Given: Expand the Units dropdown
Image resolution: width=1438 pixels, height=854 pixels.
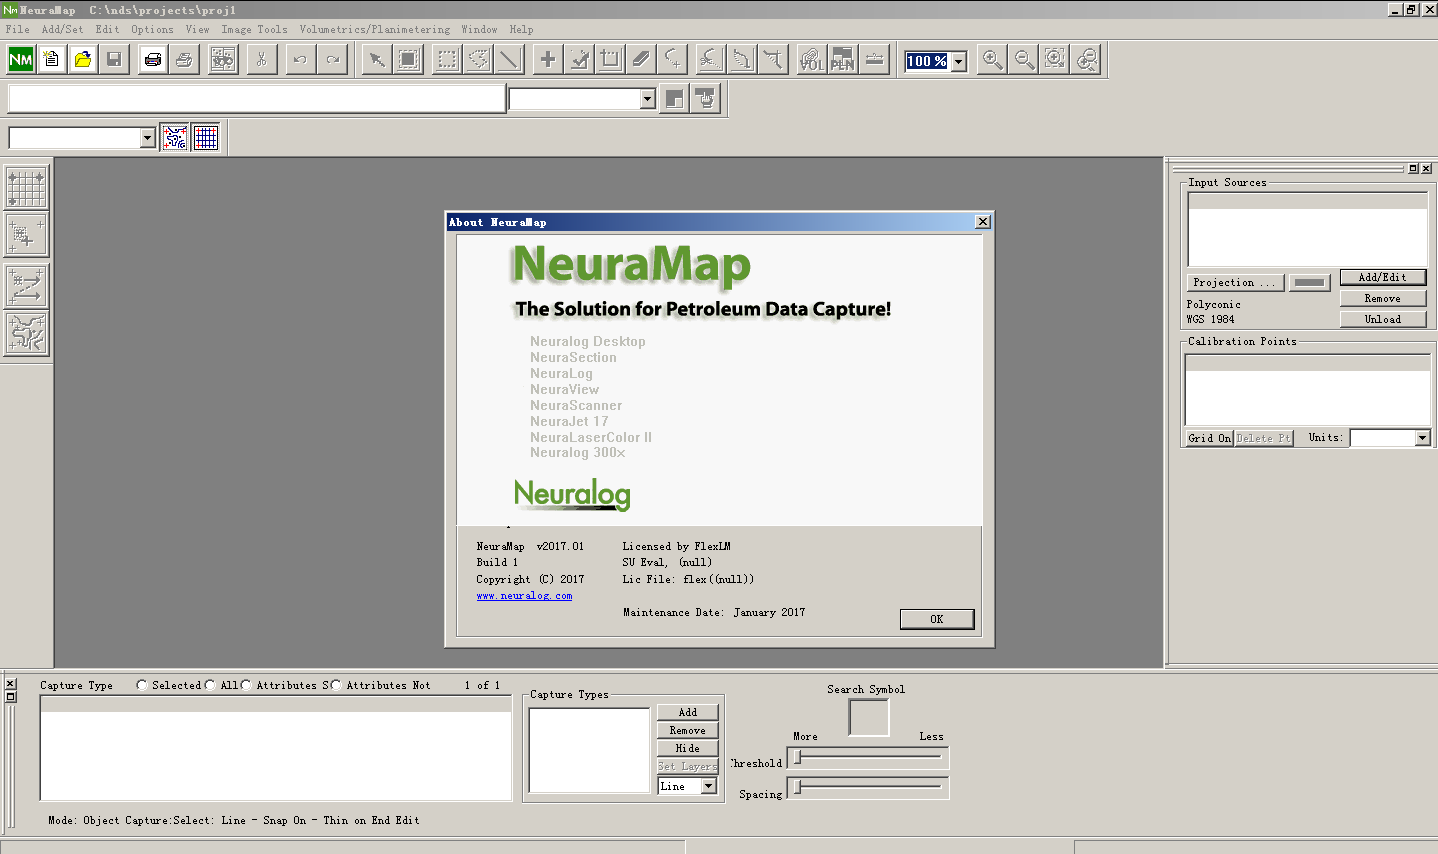Looking at the screenshot, I should (1422, 438).
